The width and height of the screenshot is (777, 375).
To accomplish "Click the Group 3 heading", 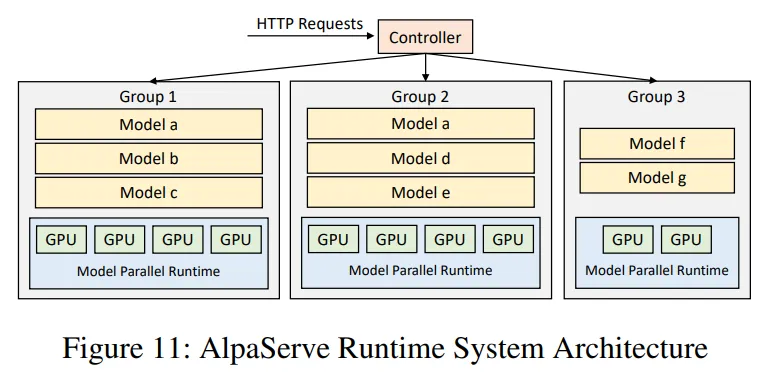I will pos(657,97).
